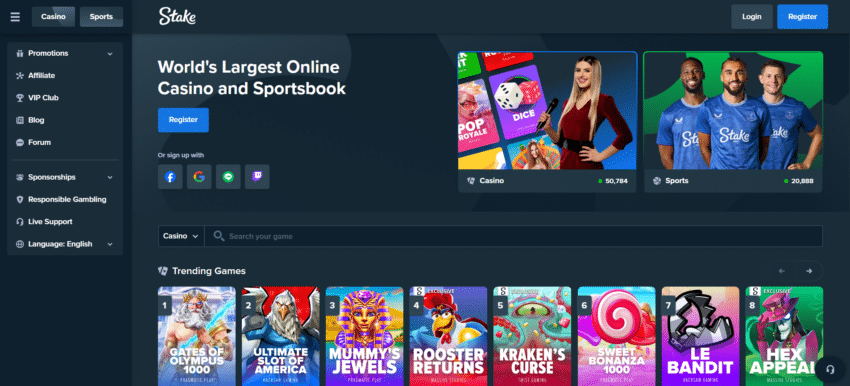The height and width of the screenshot is (386, 850).
Task: Click the Trending Games cards icon
Action: coord(163,271)
